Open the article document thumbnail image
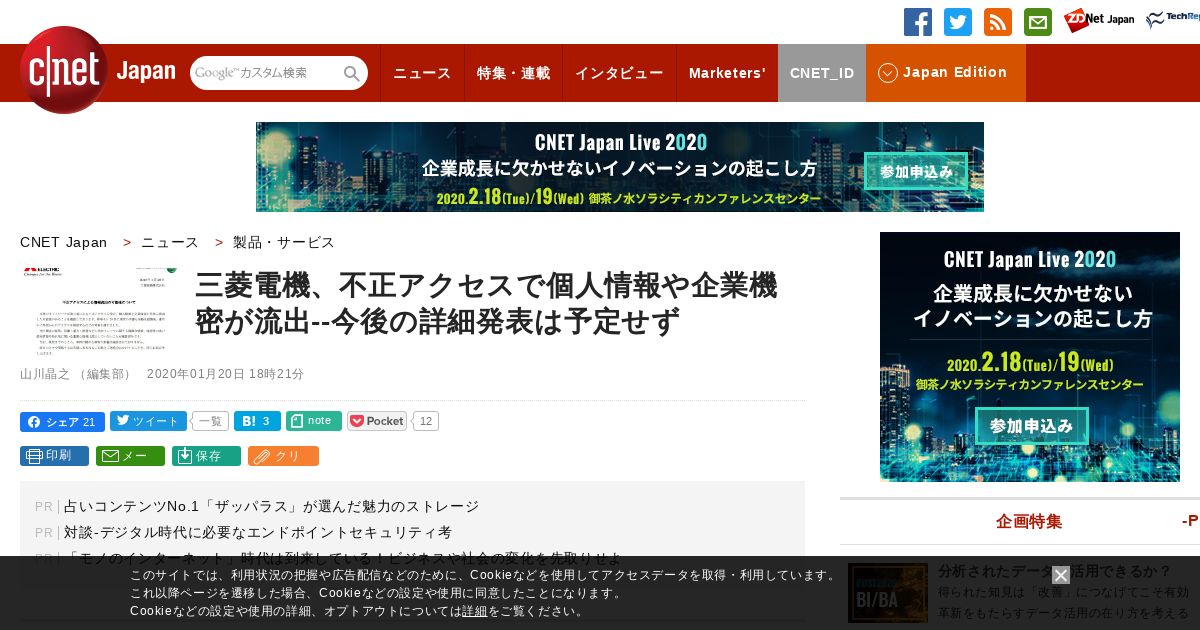Image resolution: width=1200 pixels, height=630 pixels. (x=98, y=311)
